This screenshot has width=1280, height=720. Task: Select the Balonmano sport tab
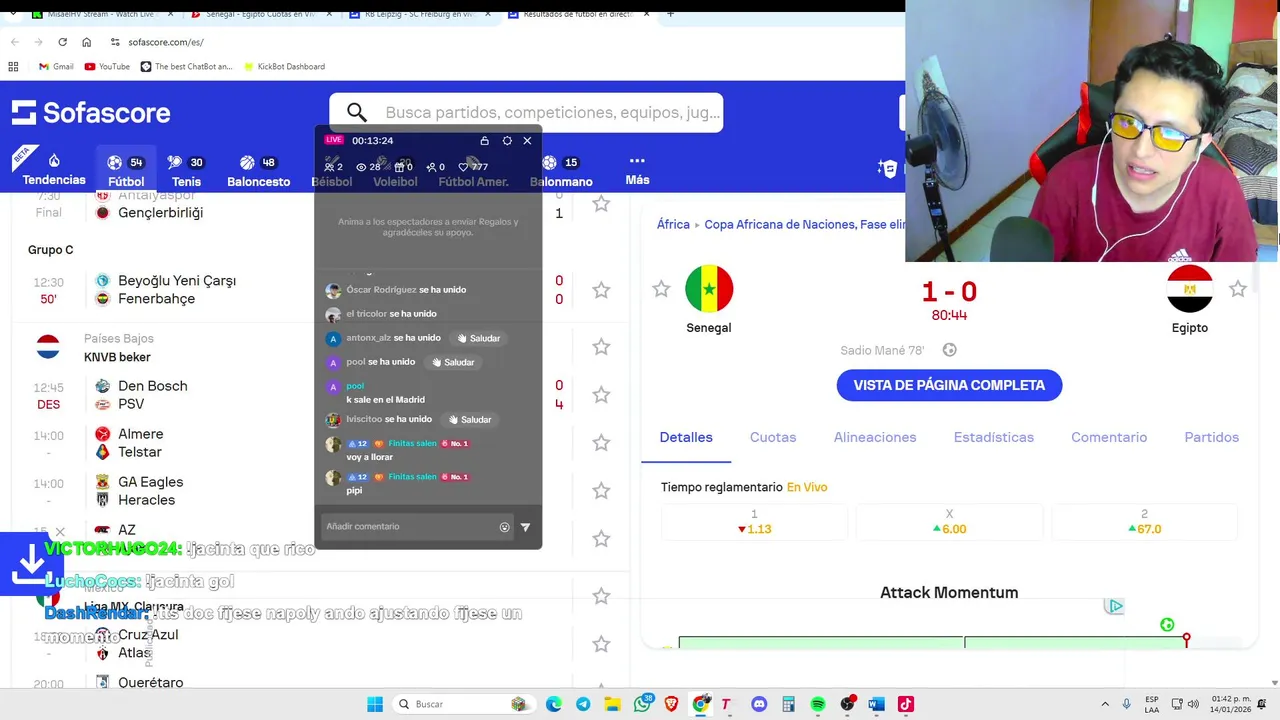pyautogui.click(x=561, y=171)
